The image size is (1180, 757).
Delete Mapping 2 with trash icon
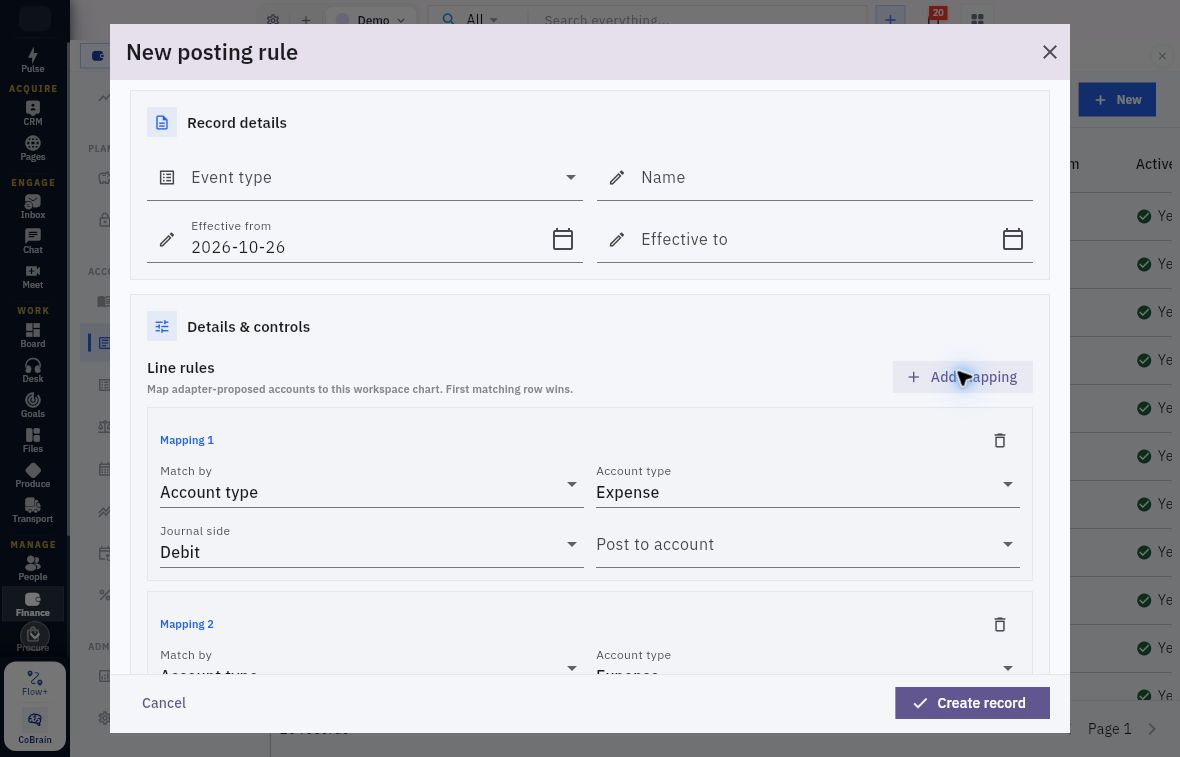coord(999,624)
